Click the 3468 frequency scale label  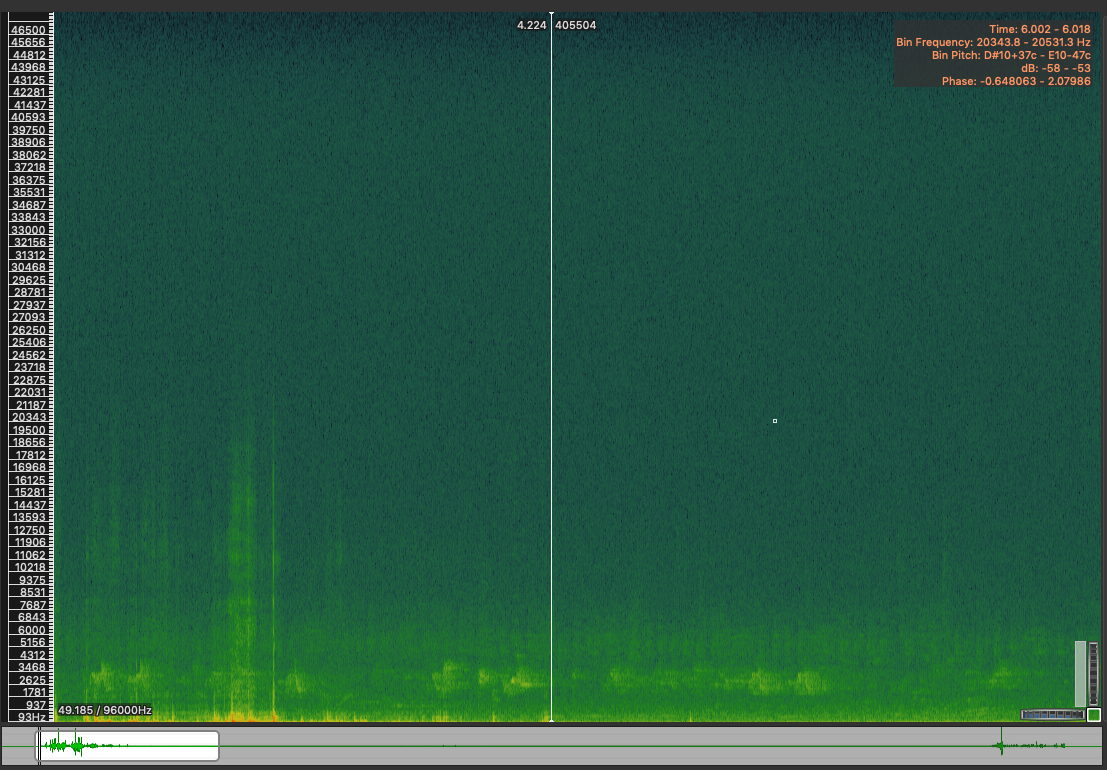point(32,667)
